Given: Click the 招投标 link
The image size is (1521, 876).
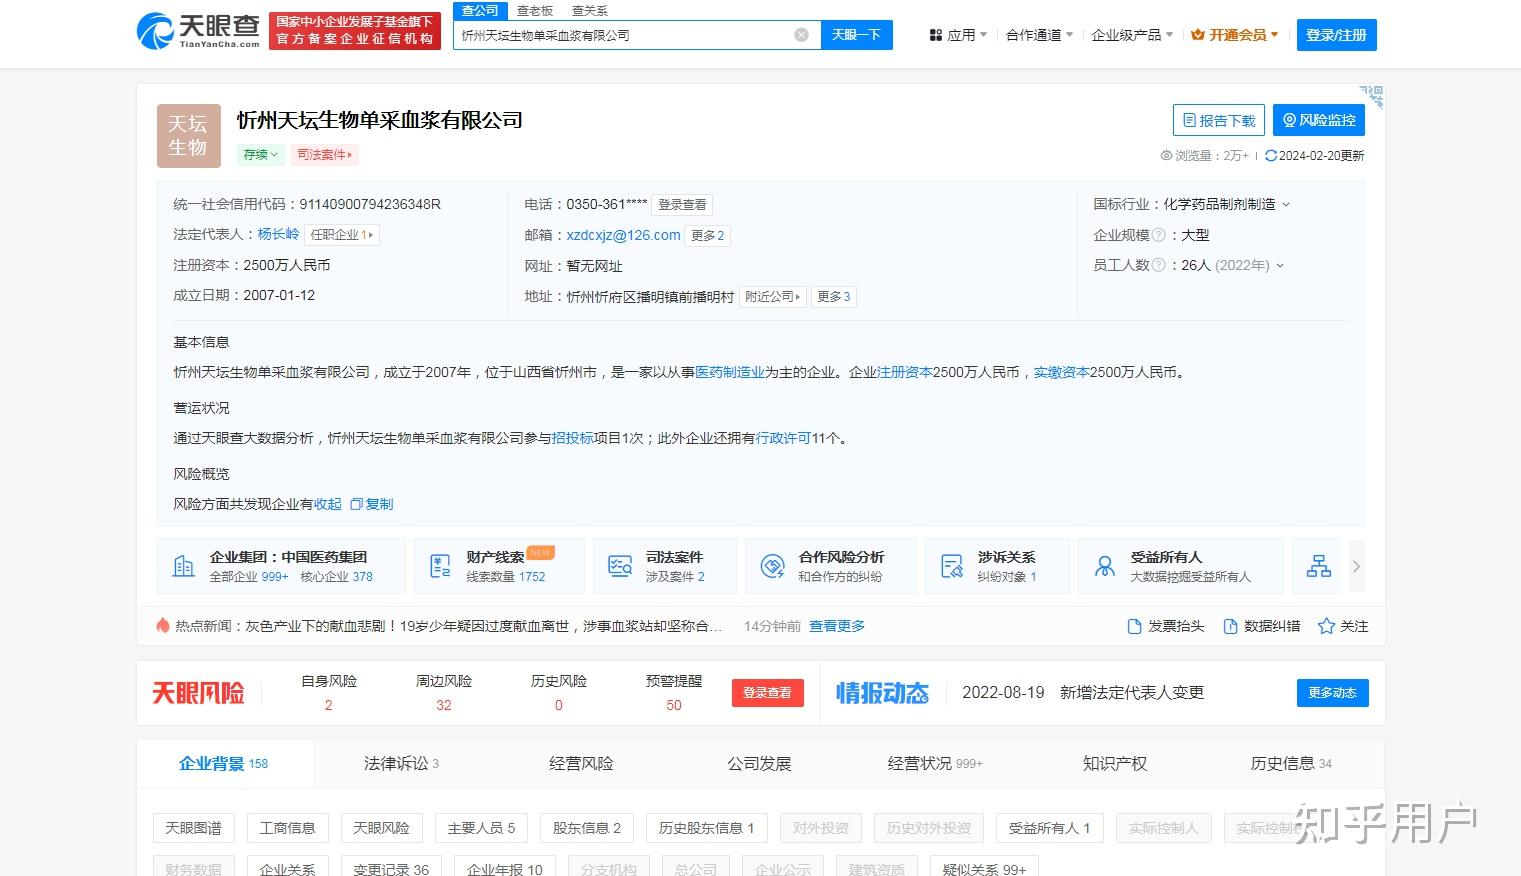Looking at the screenshot, I should [x=573, y=438].
